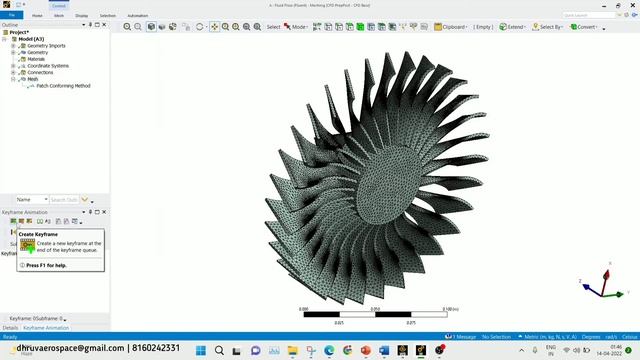Open taskbar Search
640x360 pixels.
[x=219, y=351]
